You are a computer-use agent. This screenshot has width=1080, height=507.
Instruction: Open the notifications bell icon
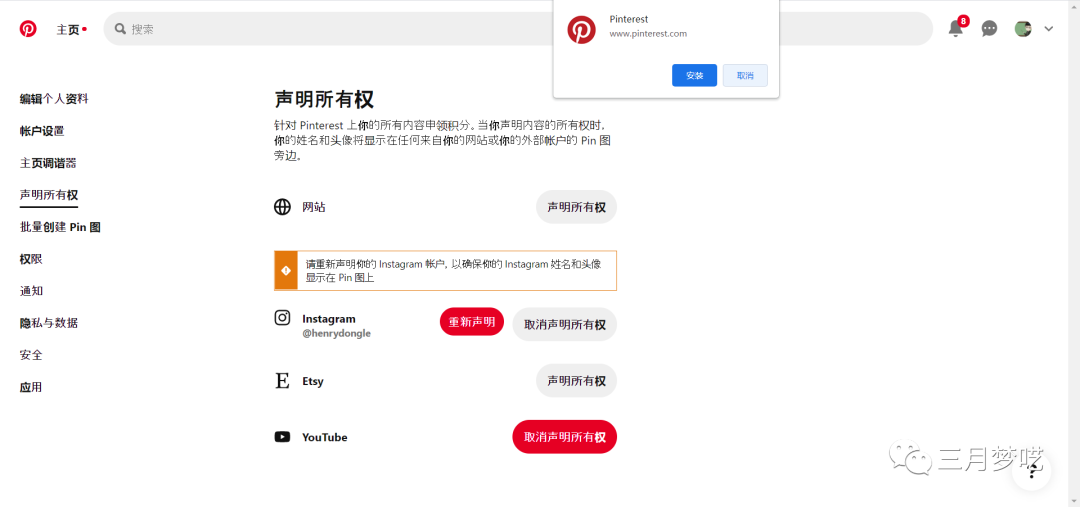(955, 29)
